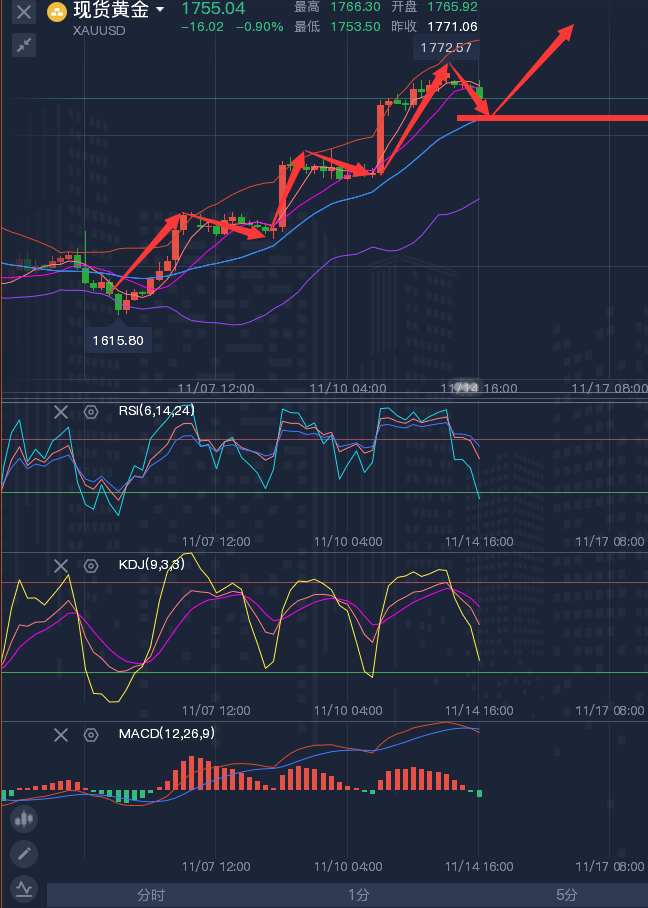Image resolution: width=648 pixels, height=908 pixels.
Task: Click the MACD(12,26,9) indicator title
Action: click(167, 734)
